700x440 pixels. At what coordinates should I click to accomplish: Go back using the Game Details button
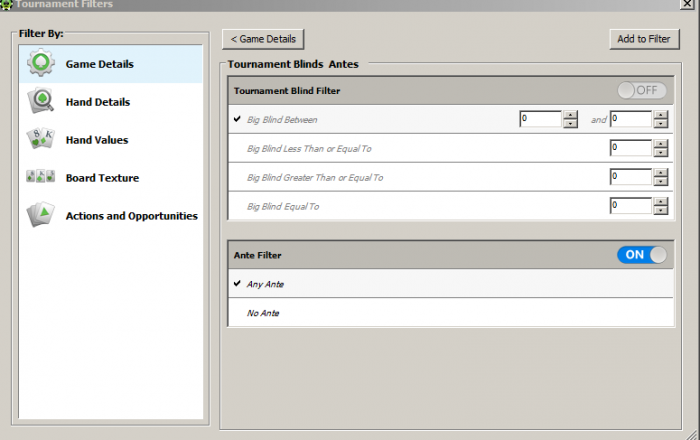(263, 39)
